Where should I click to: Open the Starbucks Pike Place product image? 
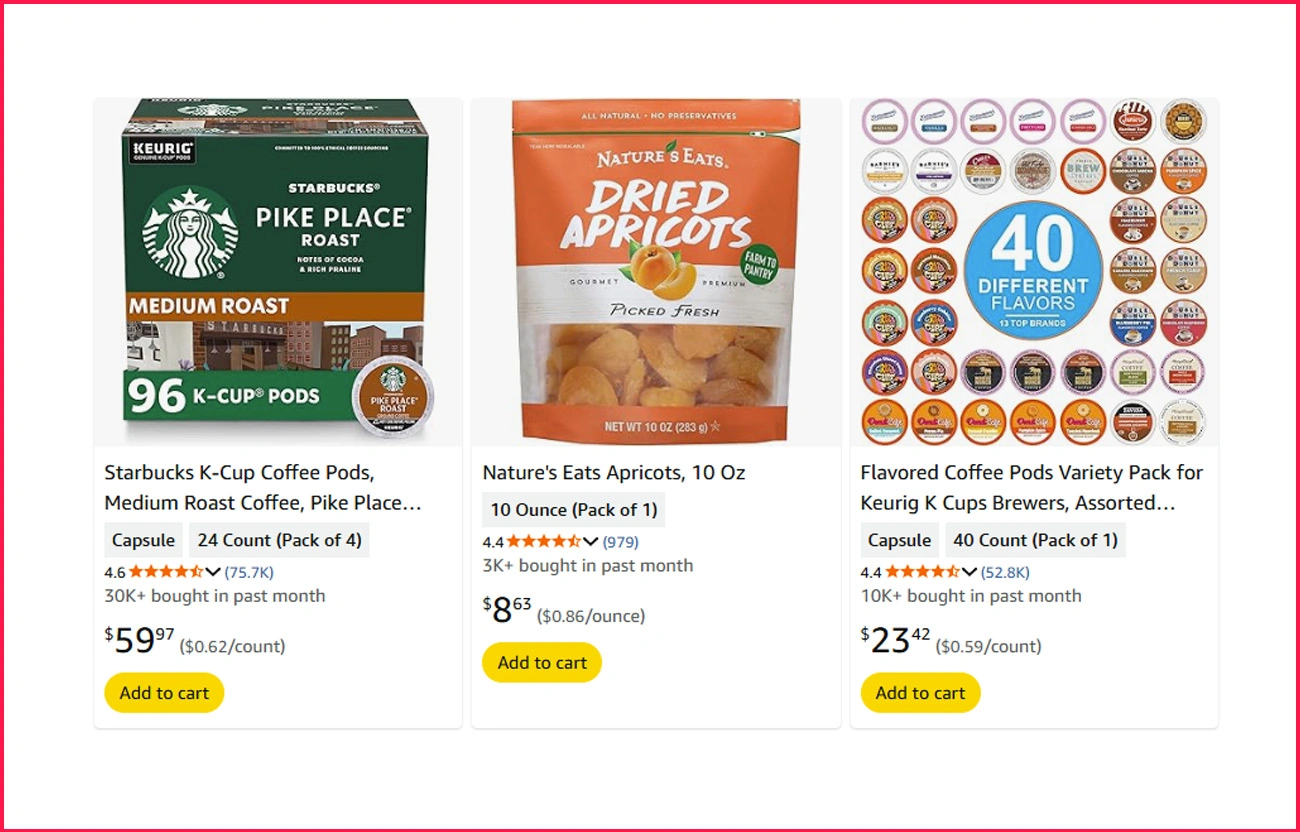278,271
